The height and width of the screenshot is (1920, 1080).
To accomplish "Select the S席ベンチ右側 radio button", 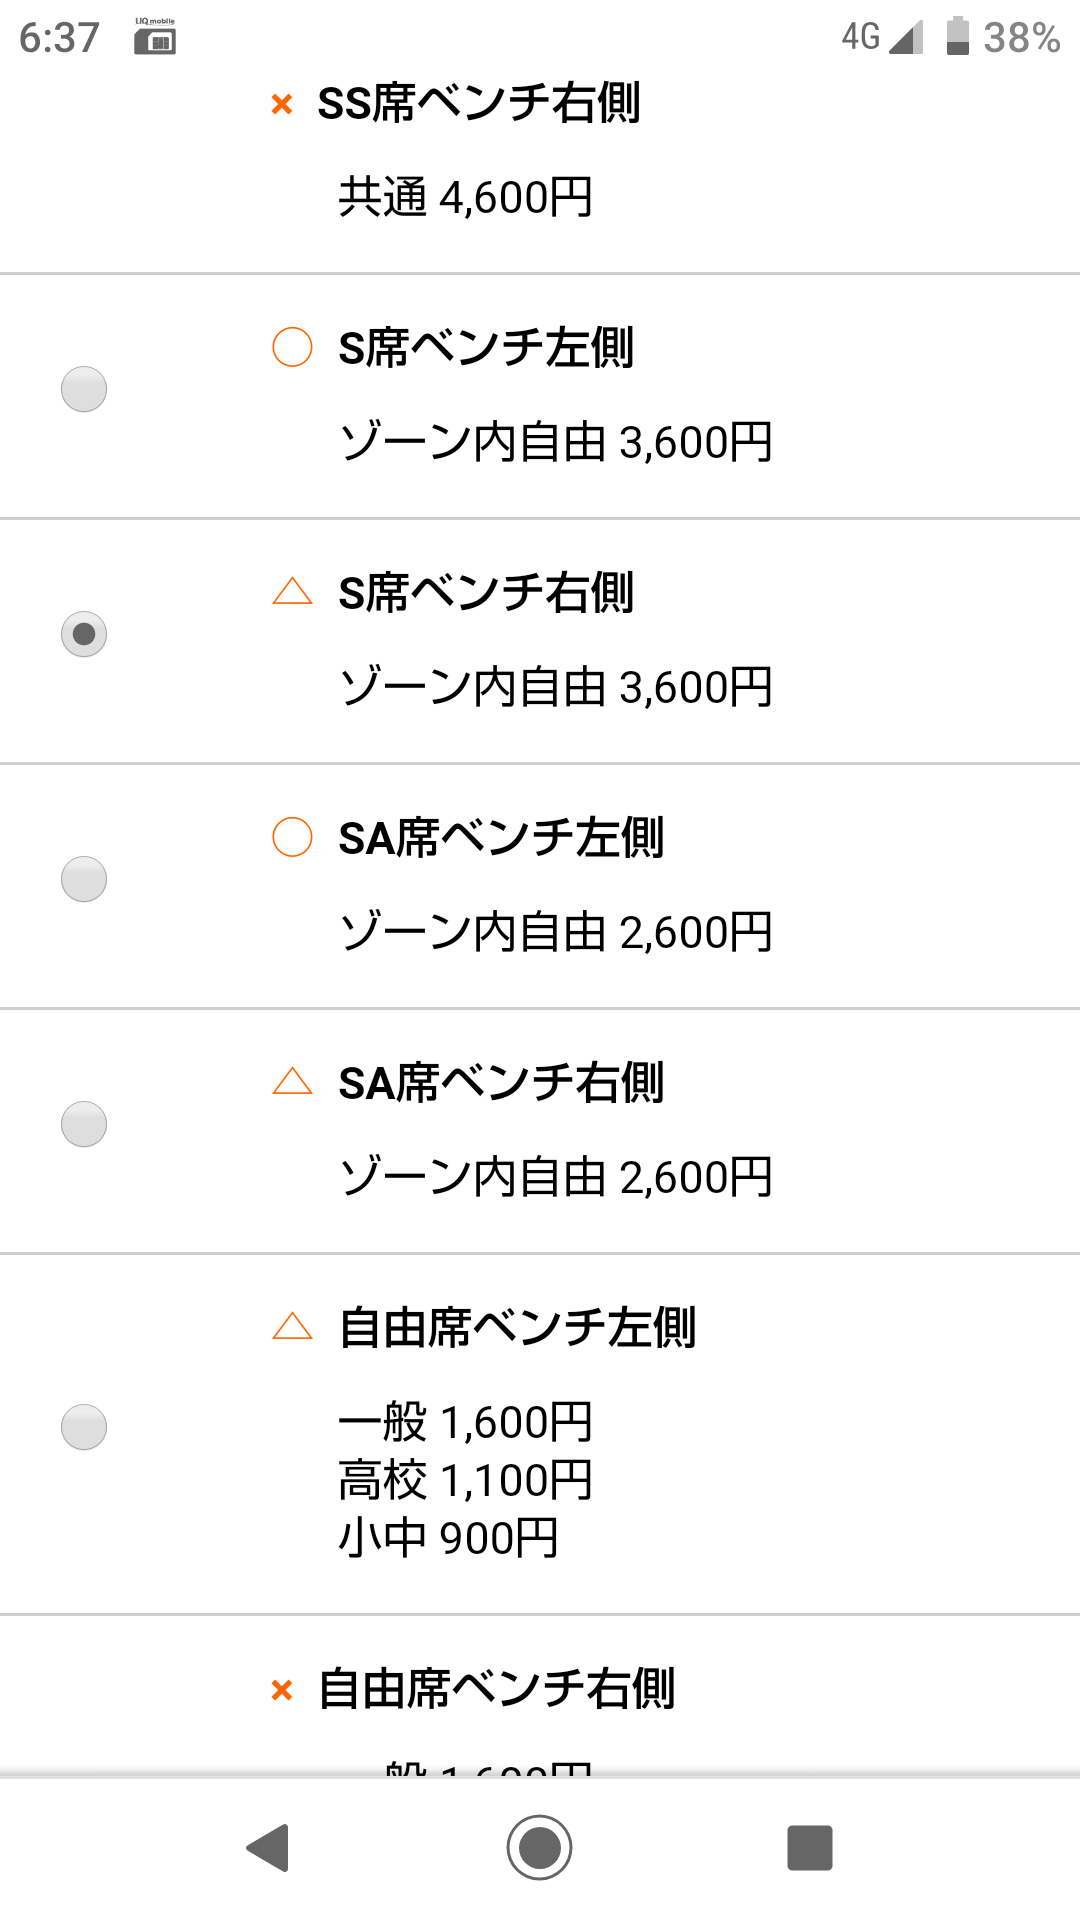I will [x=84, y=634].
